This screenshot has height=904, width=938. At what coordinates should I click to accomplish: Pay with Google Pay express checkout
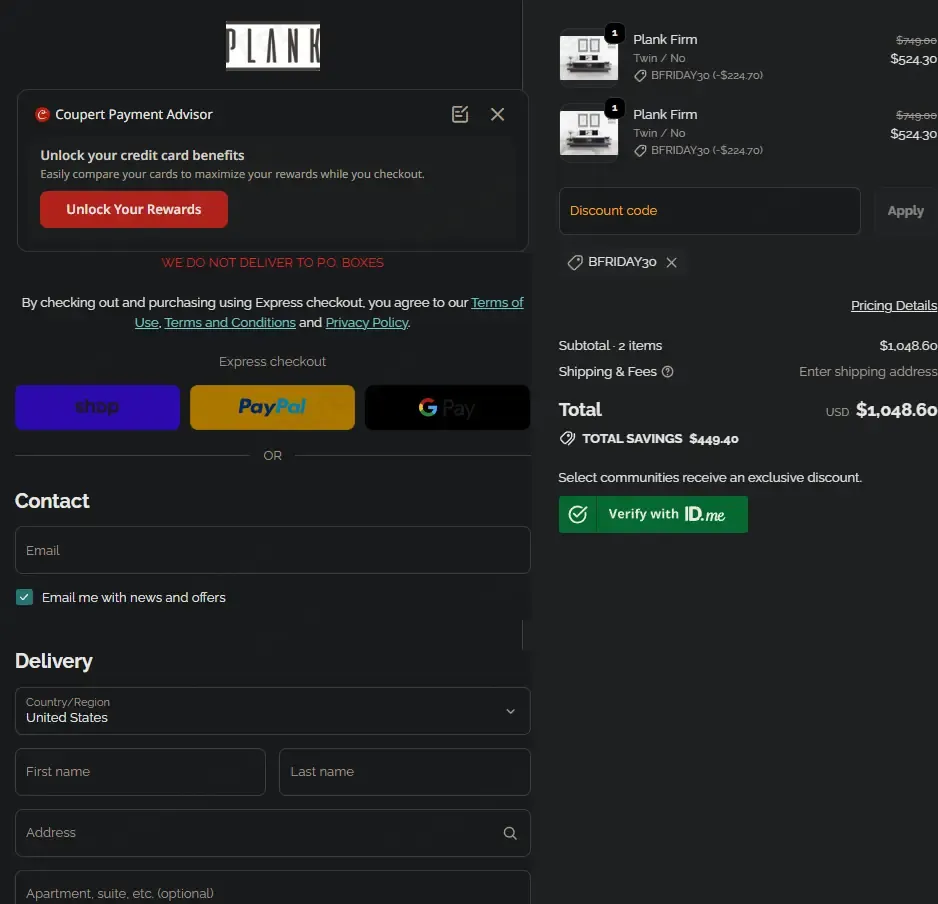click(447, 407)
